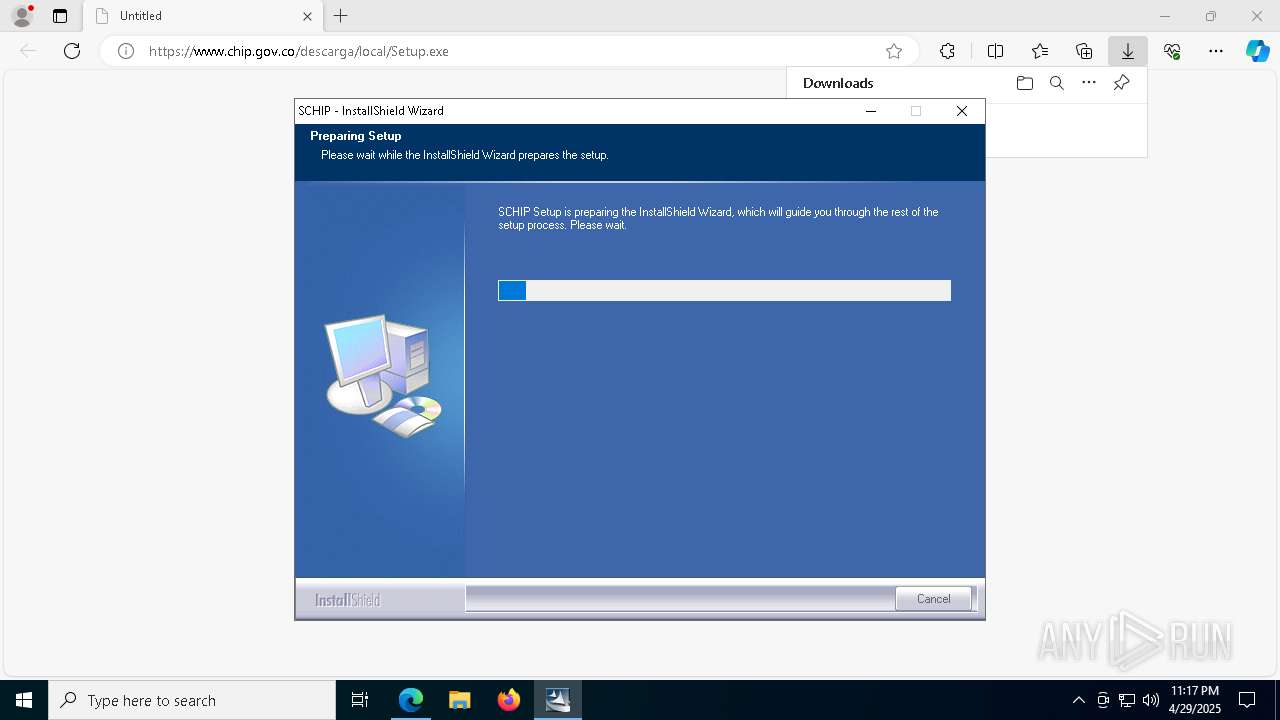The height and width of the screenshot is (720, 1280).
Task: Open a new browser tab
Action: pos(341,16)
